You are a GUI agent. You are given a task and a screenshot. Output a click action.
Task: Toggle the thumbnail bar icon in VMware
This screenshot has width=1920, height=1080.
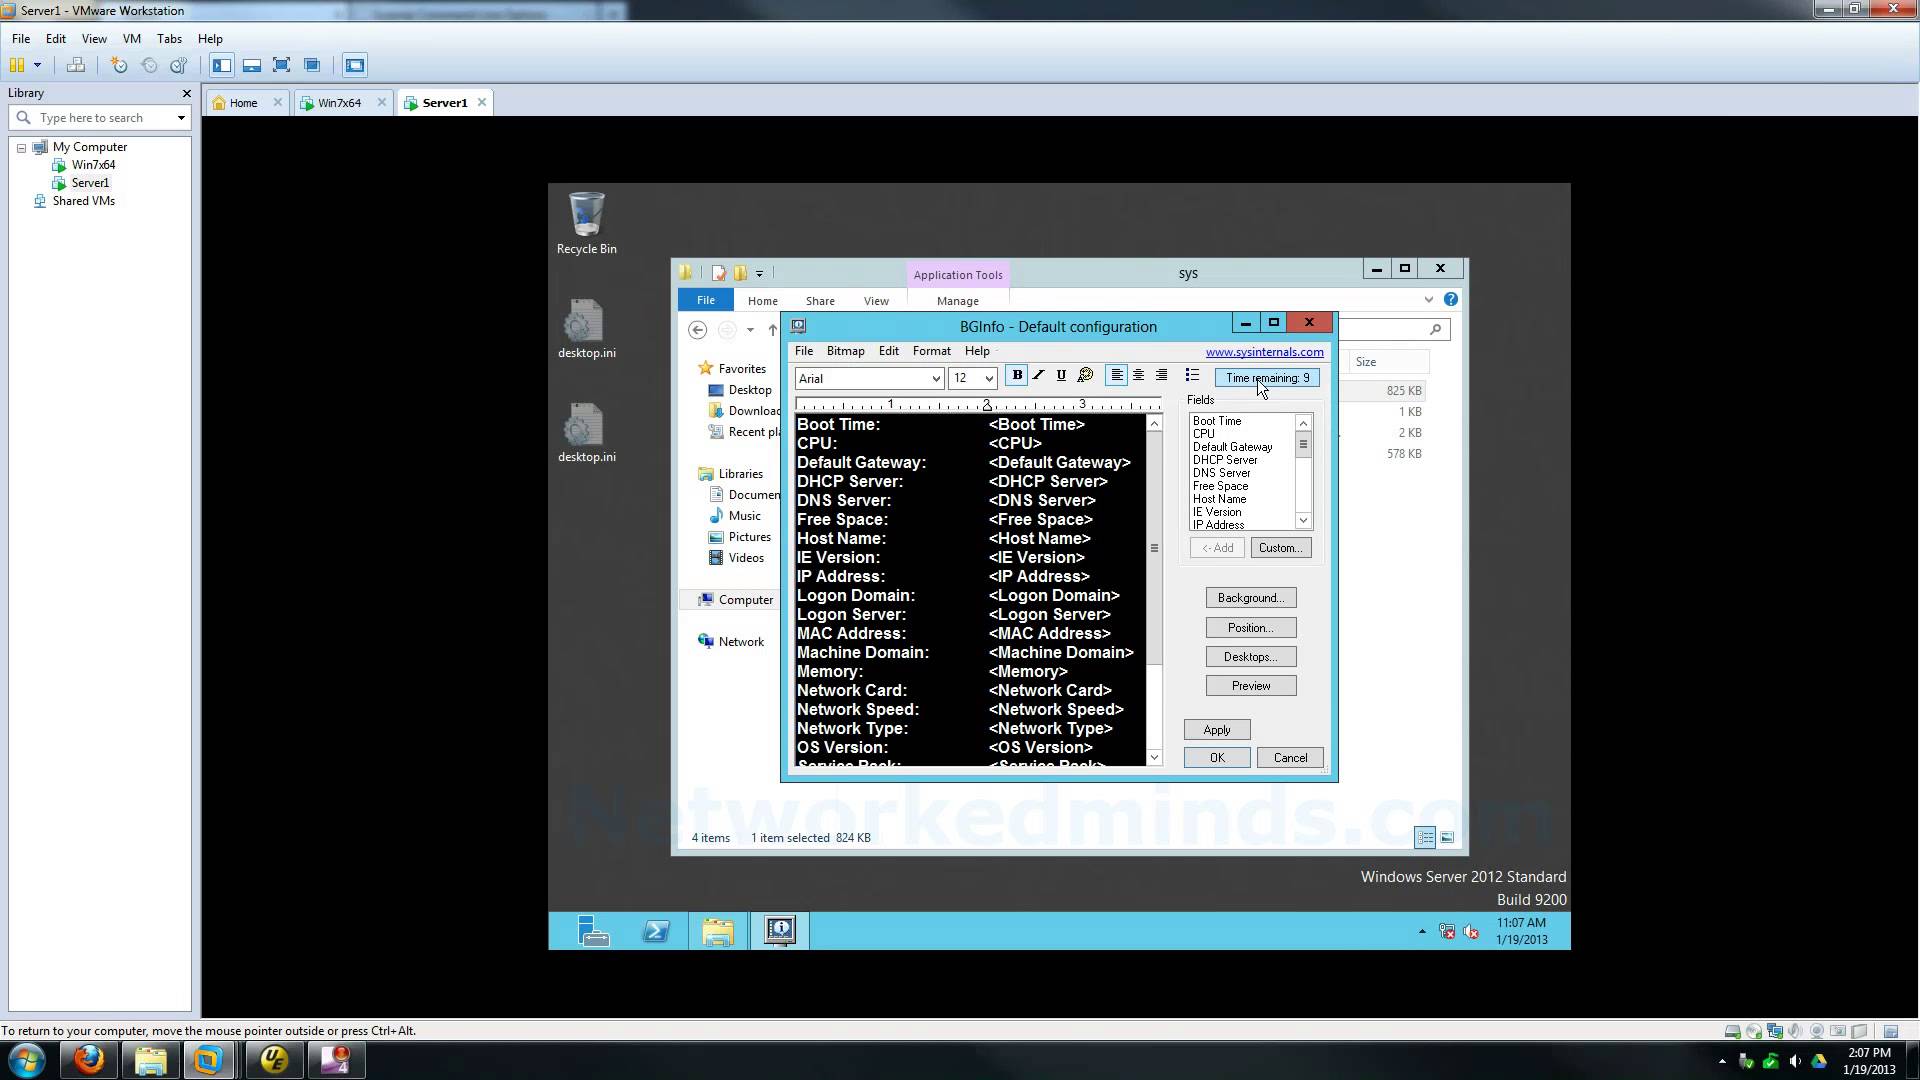252,65
